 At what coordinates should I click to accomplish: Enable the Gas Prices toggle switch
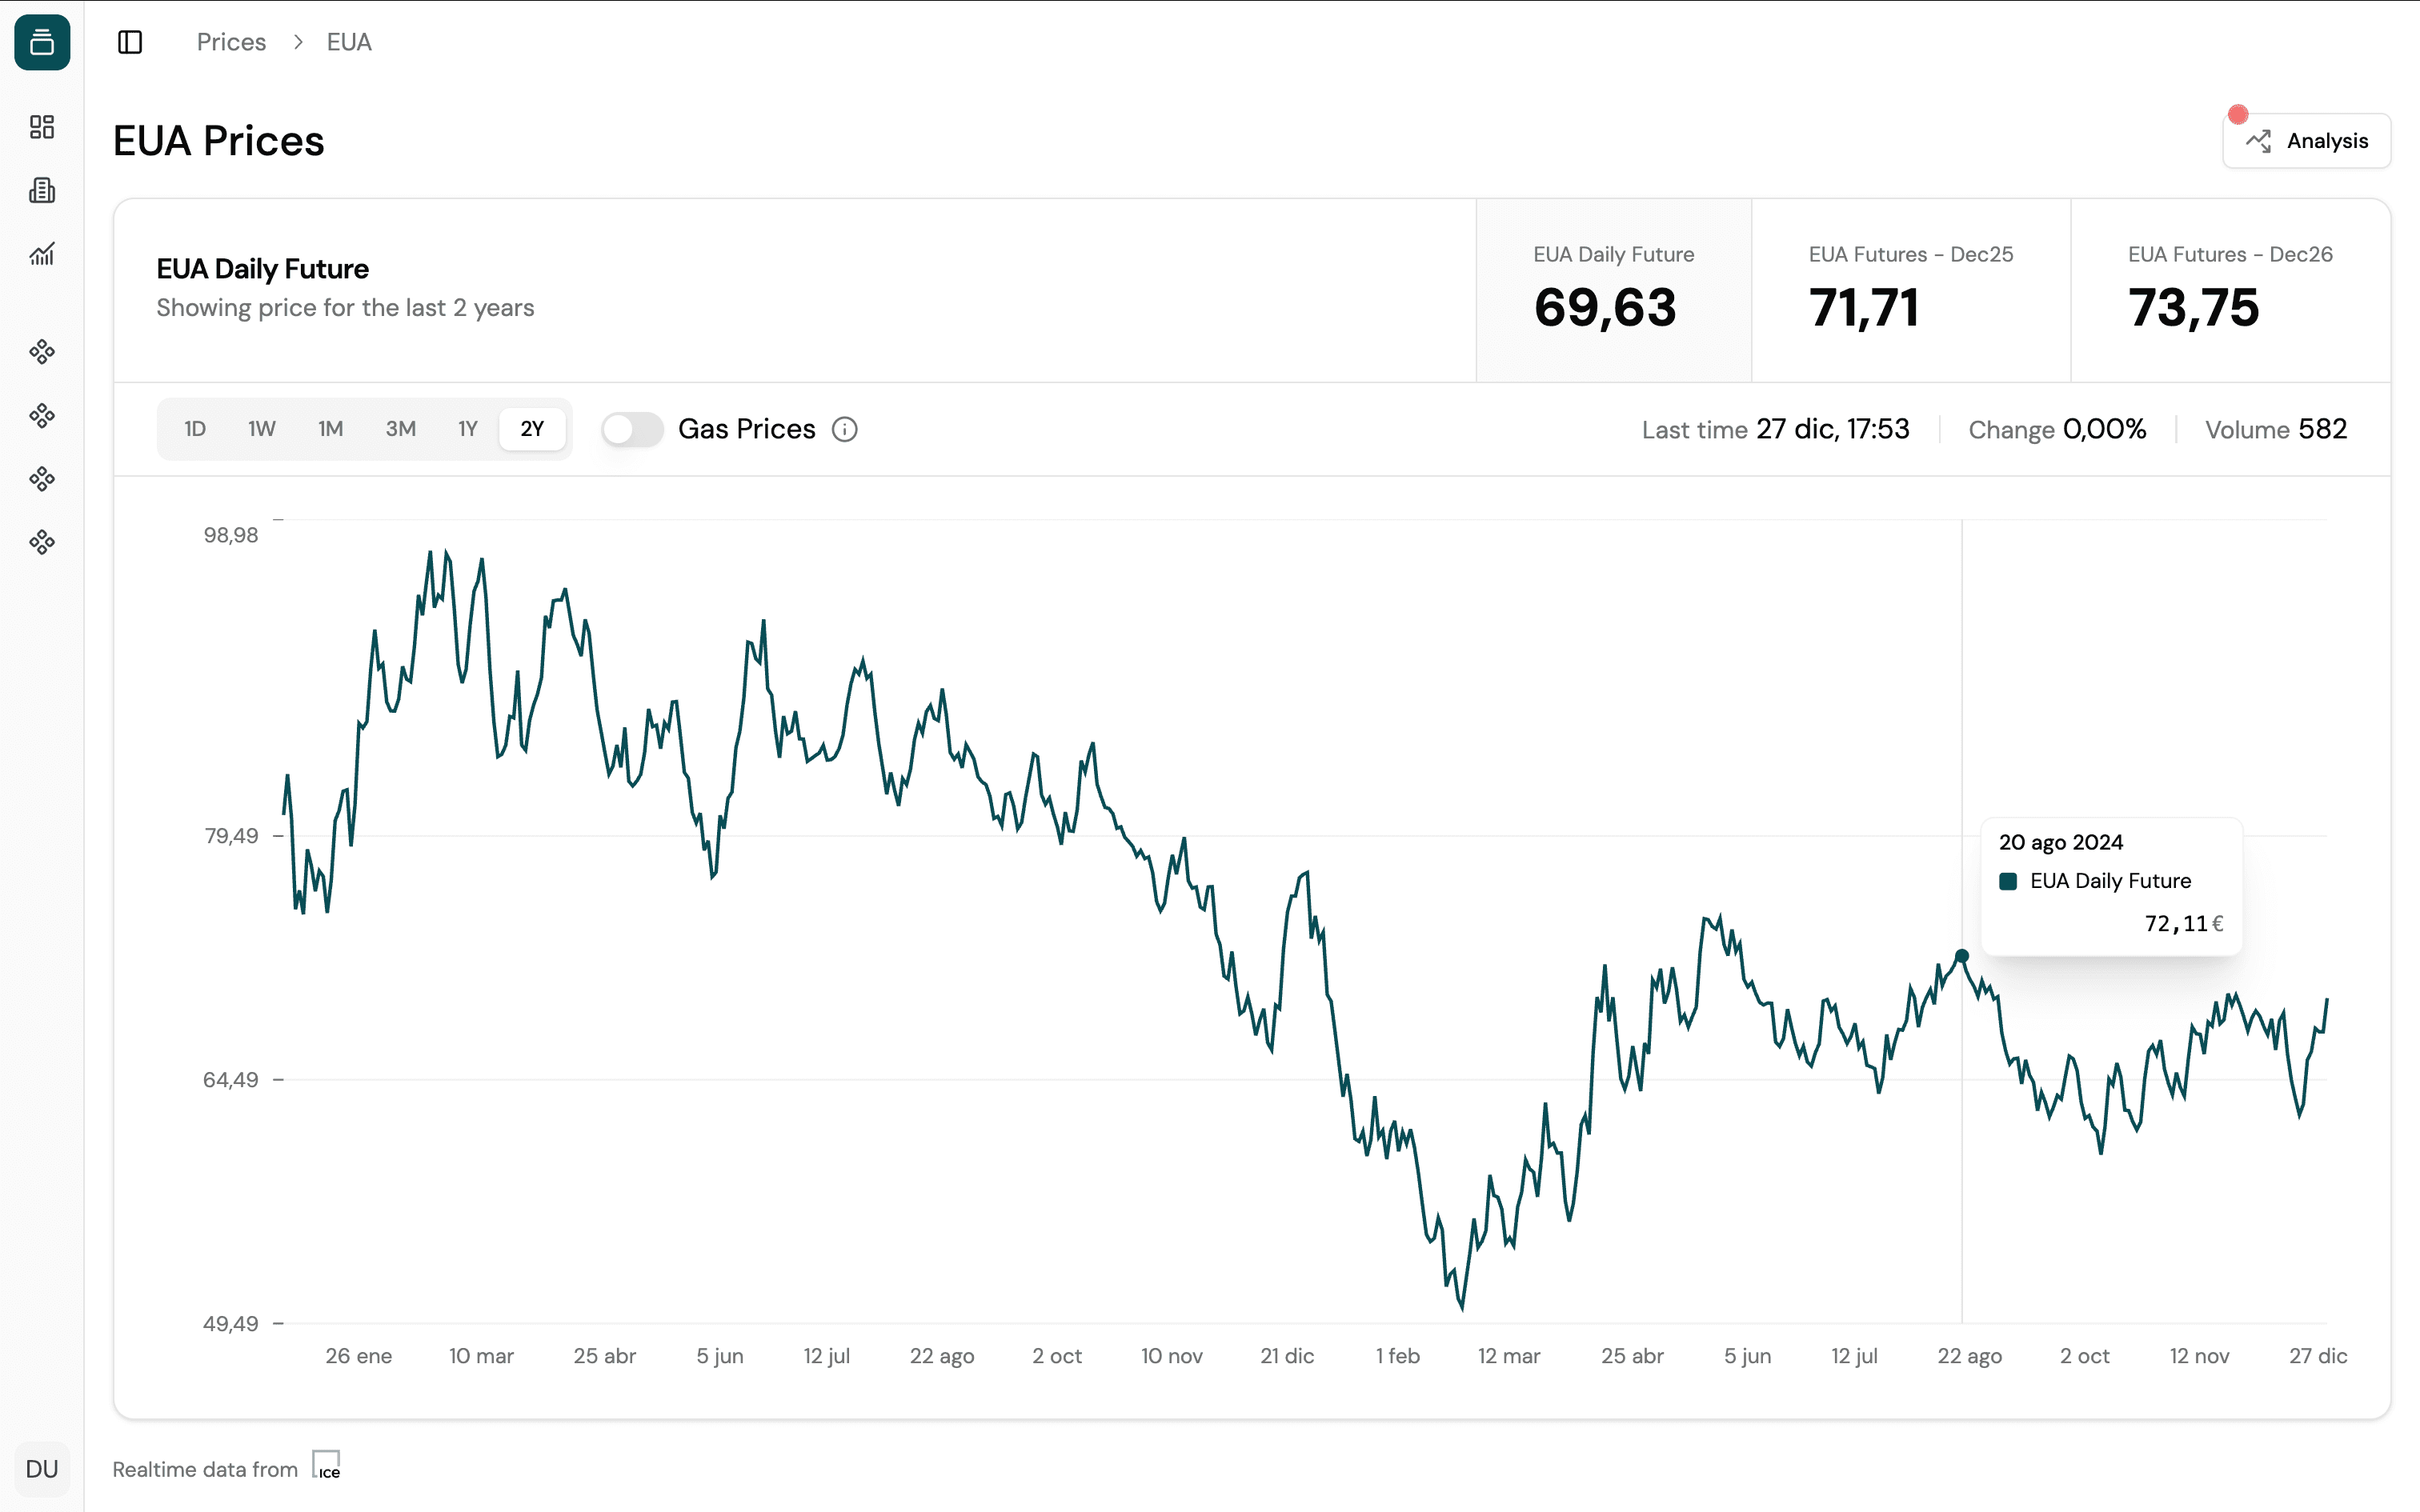tap(632, 429)
